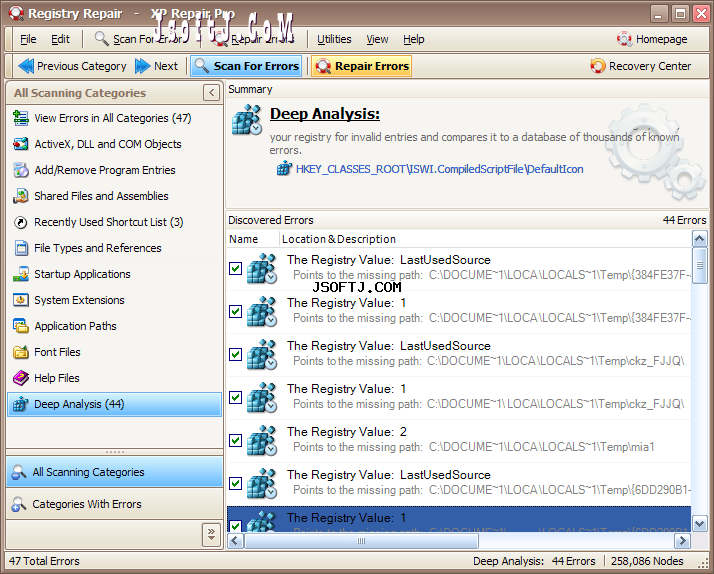The width and height of the screenshot is (714, 574).
Task: Click the Summary panel label
Action: pyautogui.click(x=250, y=89)
